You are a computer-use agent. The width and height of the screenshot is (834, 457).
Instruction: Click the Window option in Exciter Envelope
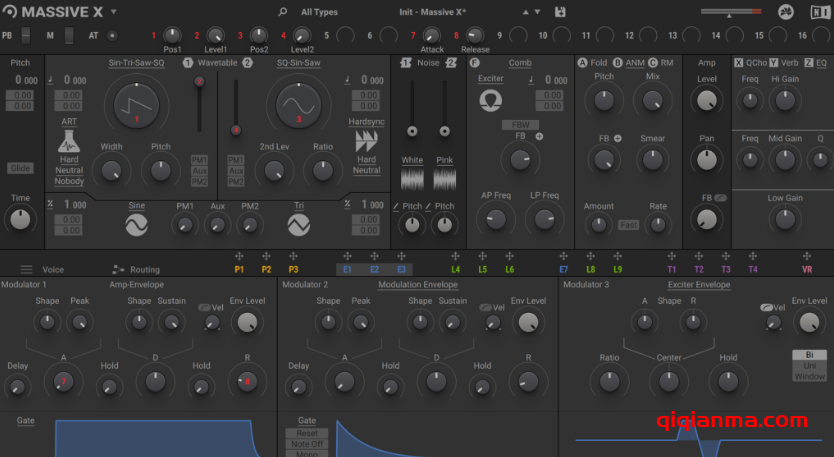click(x=809, y=376)
